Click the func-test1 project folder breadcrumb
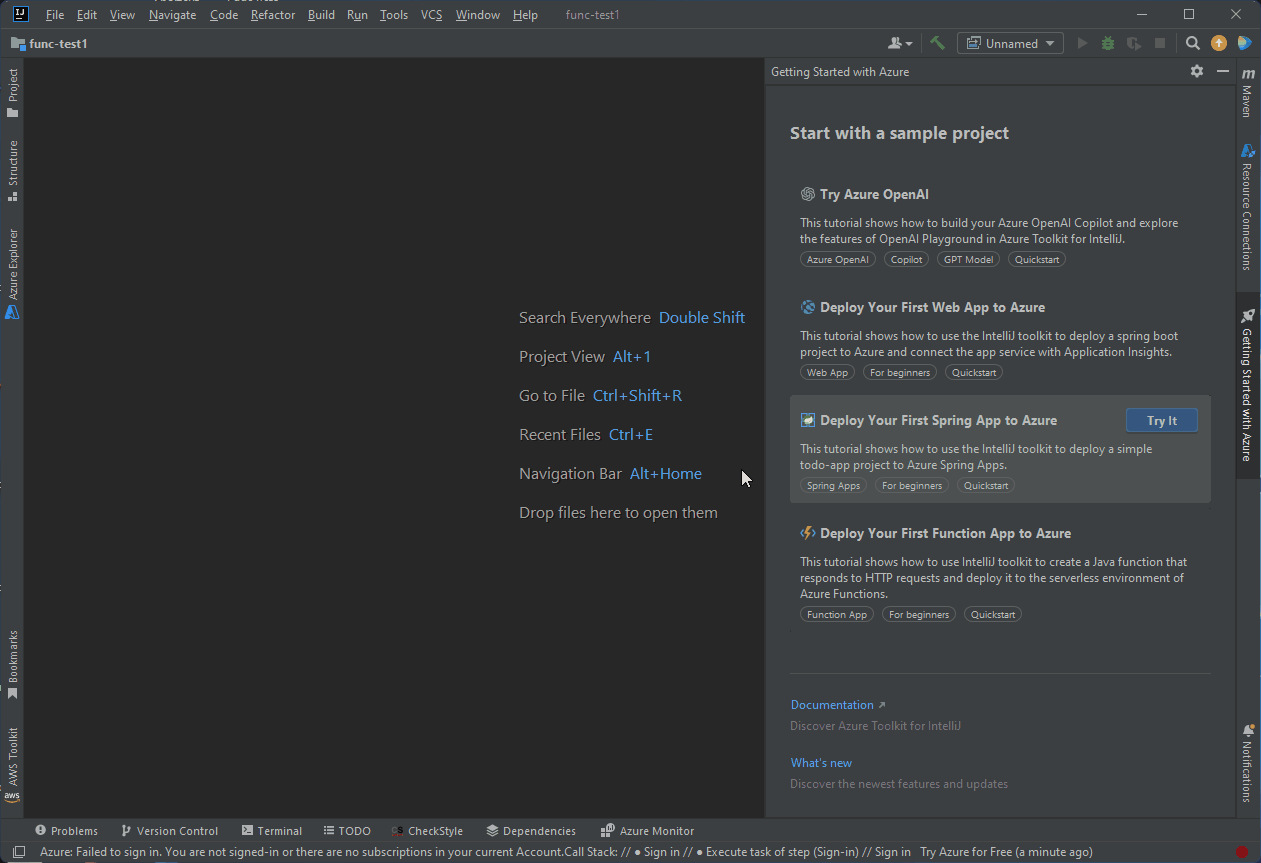The height and width of the screenshot is (863, 1261). click(49, 43)
